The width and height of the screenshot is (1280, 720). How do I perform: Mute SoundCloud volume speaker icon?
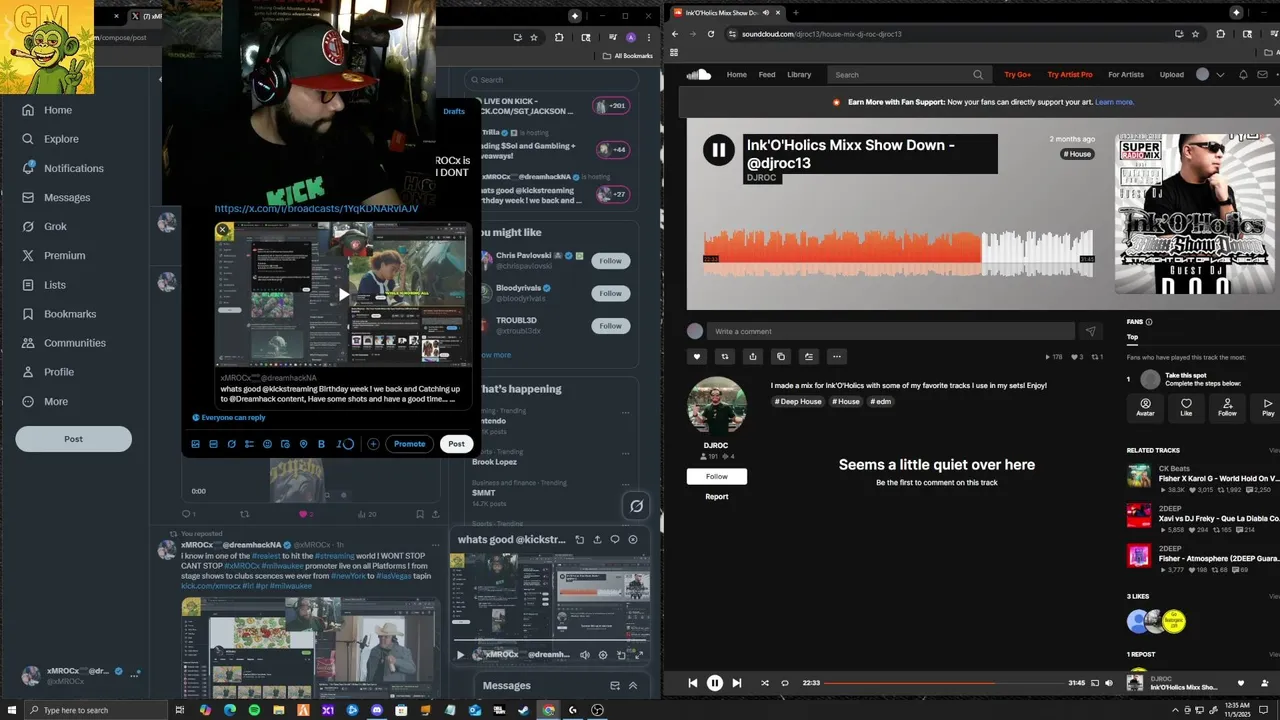(1109, 683)
